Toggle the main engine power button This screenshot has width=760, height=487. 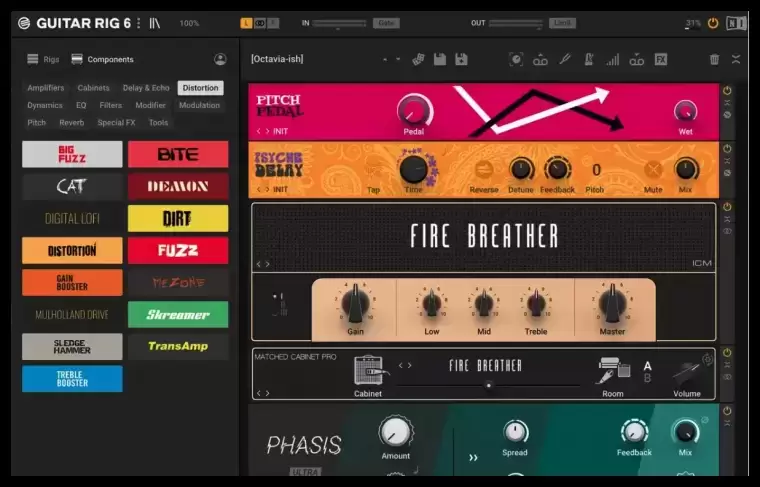[x=713, y=23]
